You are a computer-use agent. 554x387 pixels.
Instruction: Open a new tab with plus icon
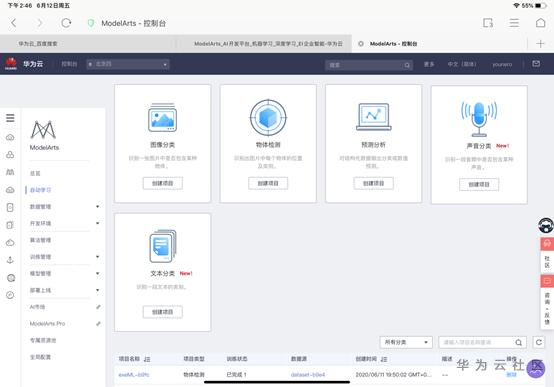[x=540, y=44]
